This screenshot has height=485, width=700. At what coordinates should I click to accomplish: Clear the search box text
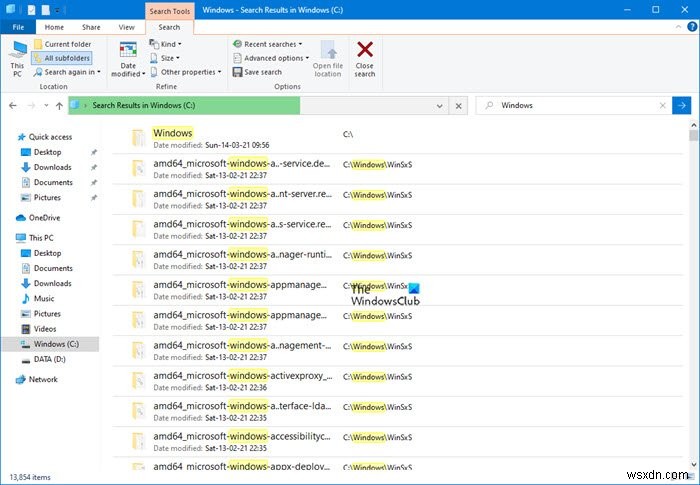pyautogui.click(x=662, y=105)
